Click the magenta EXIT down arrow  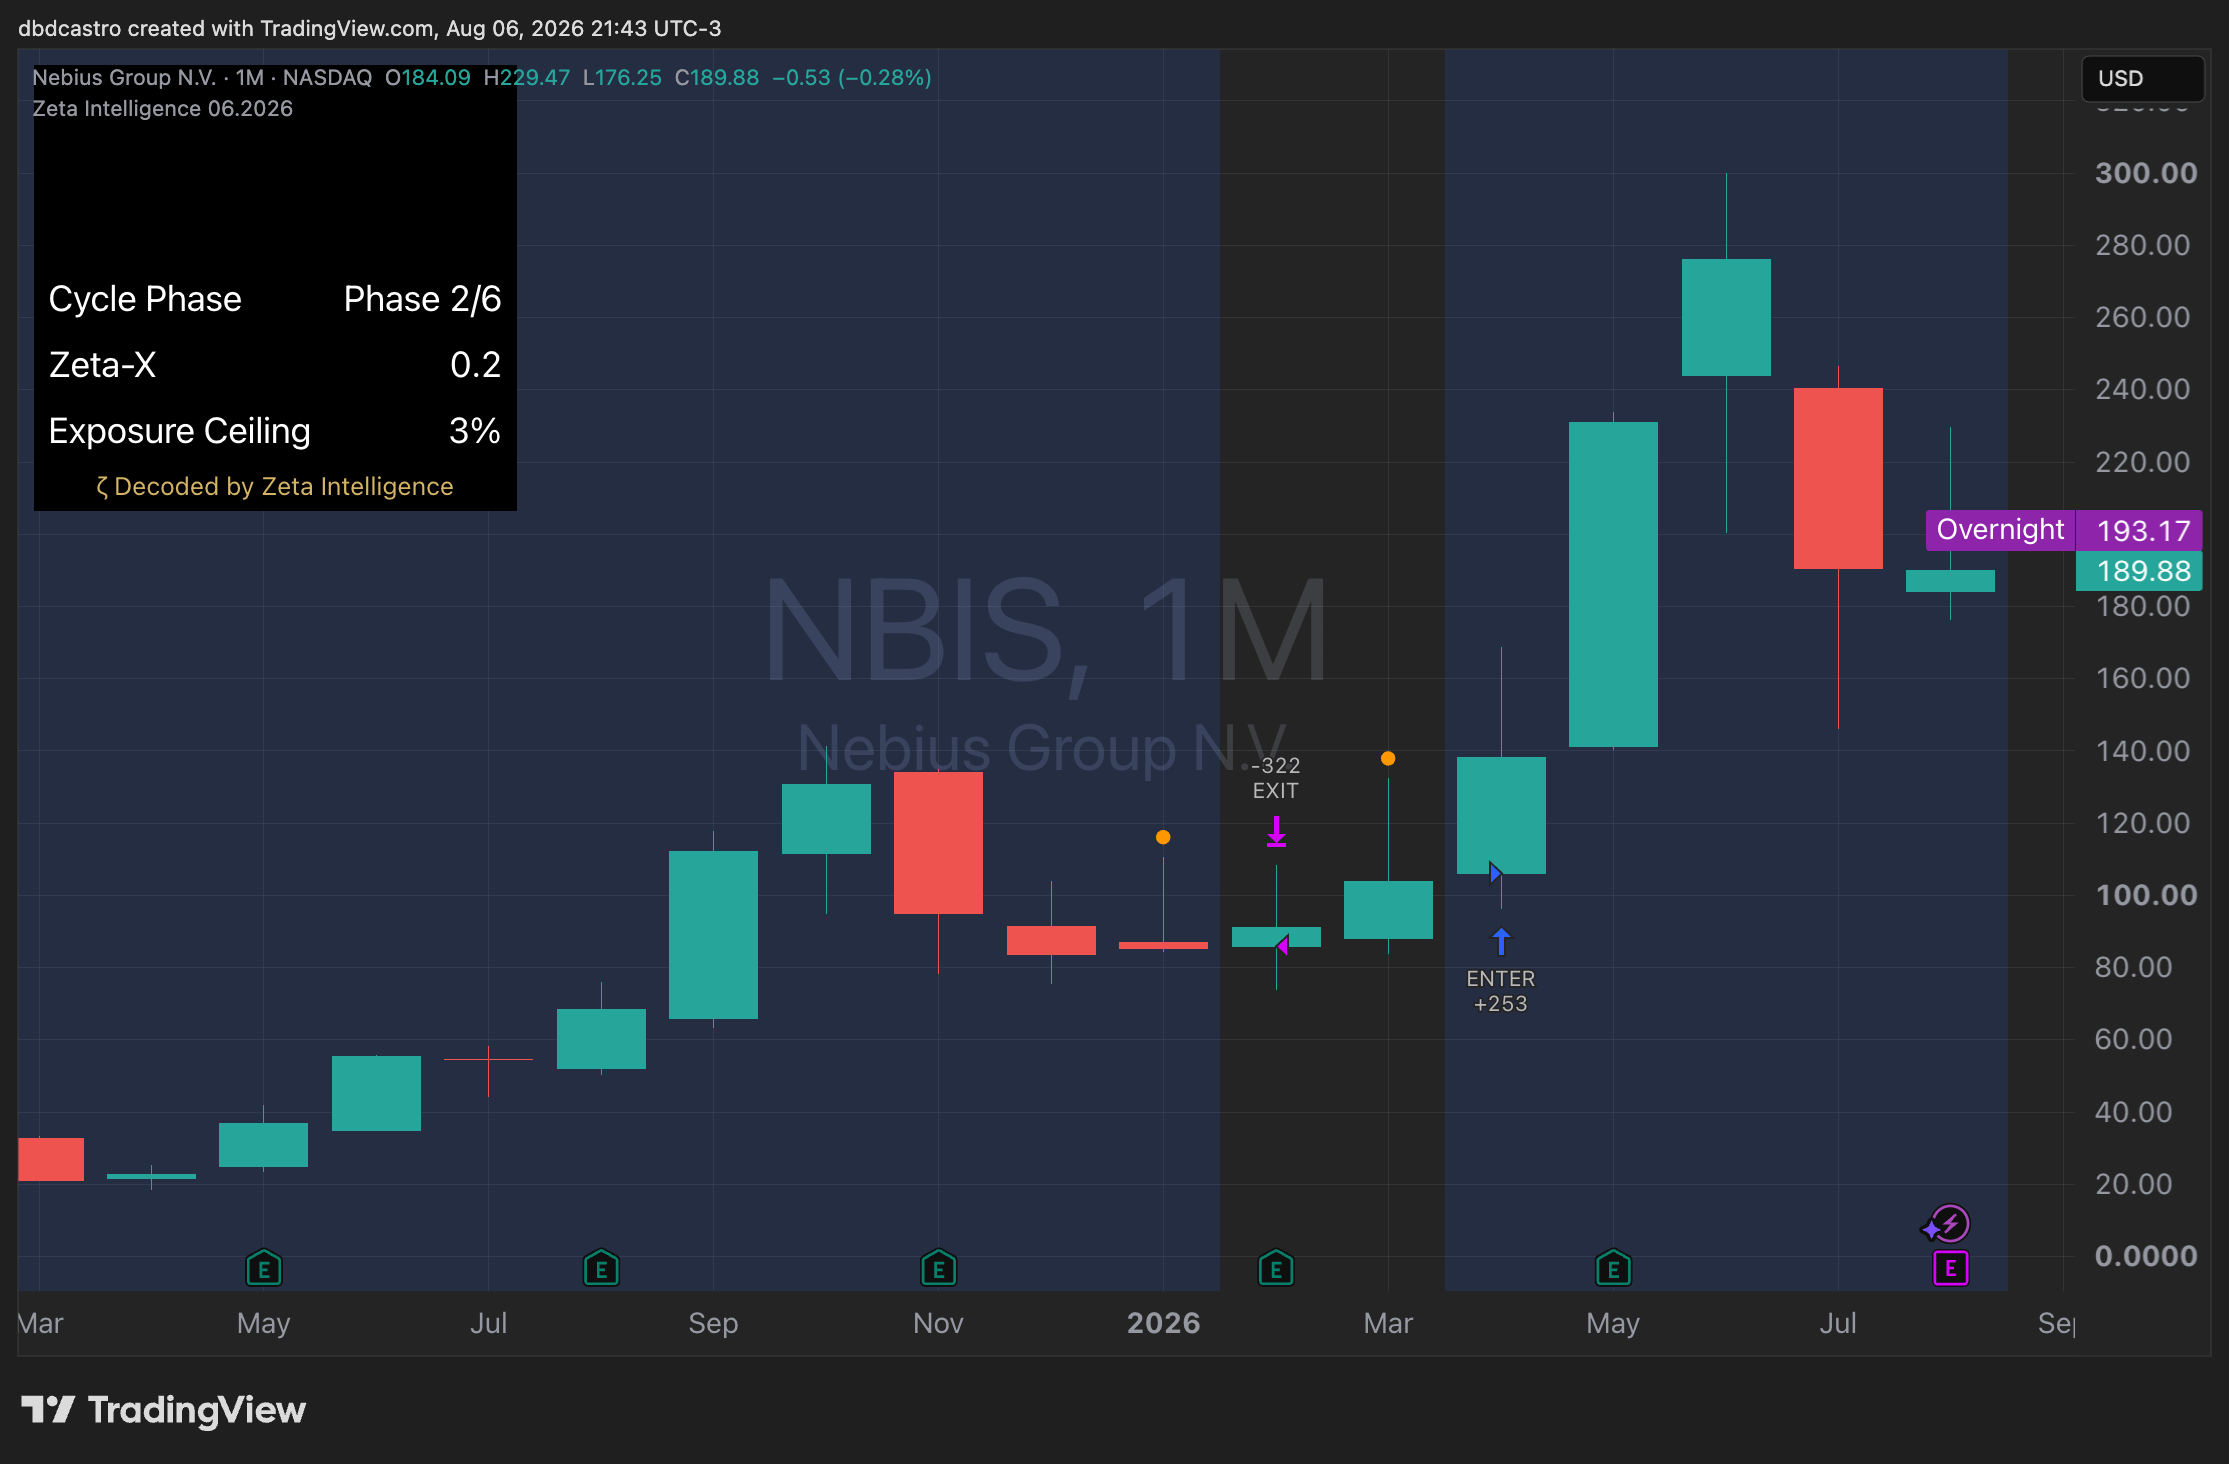[1276, 832]
